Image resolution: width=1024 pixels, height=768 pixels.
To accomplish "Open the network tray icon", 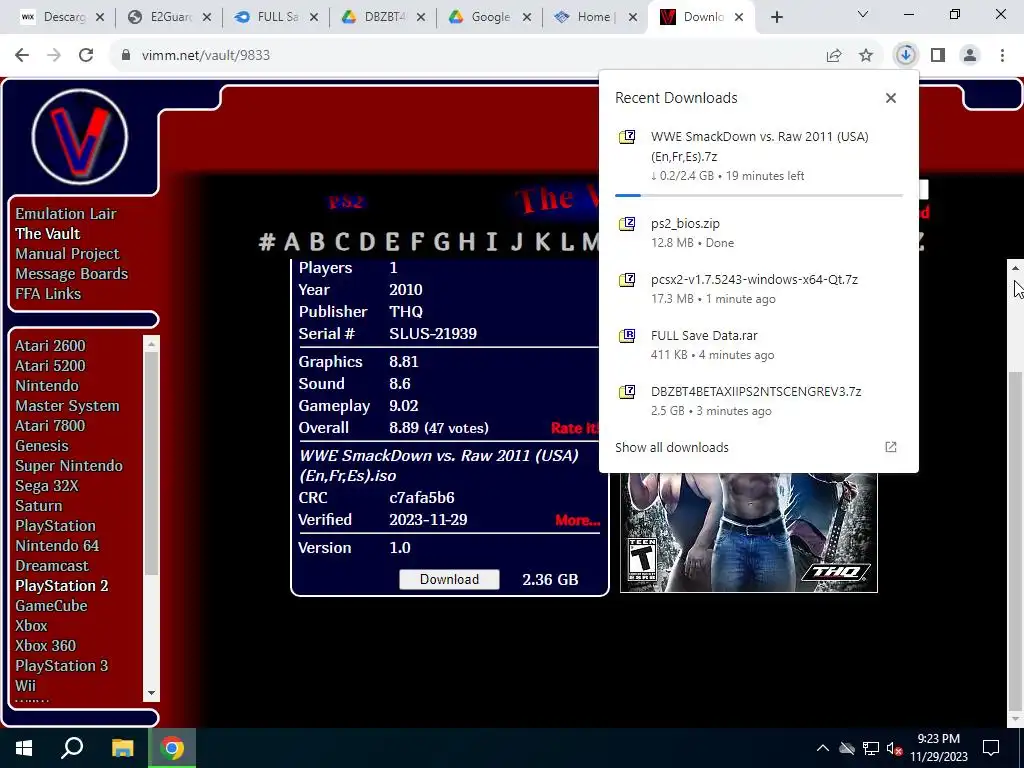I will click(x=871, y=748).
